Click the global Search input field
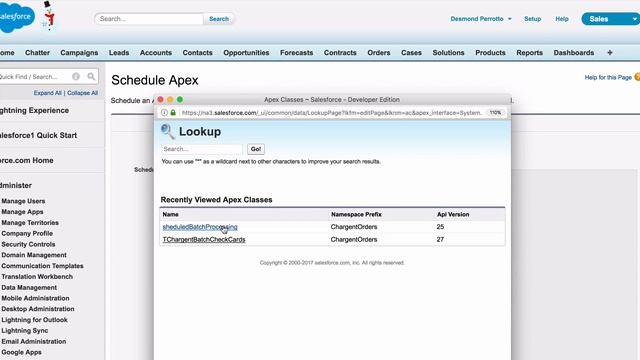This screenshot has height=360, width=640. click(149, 19)
